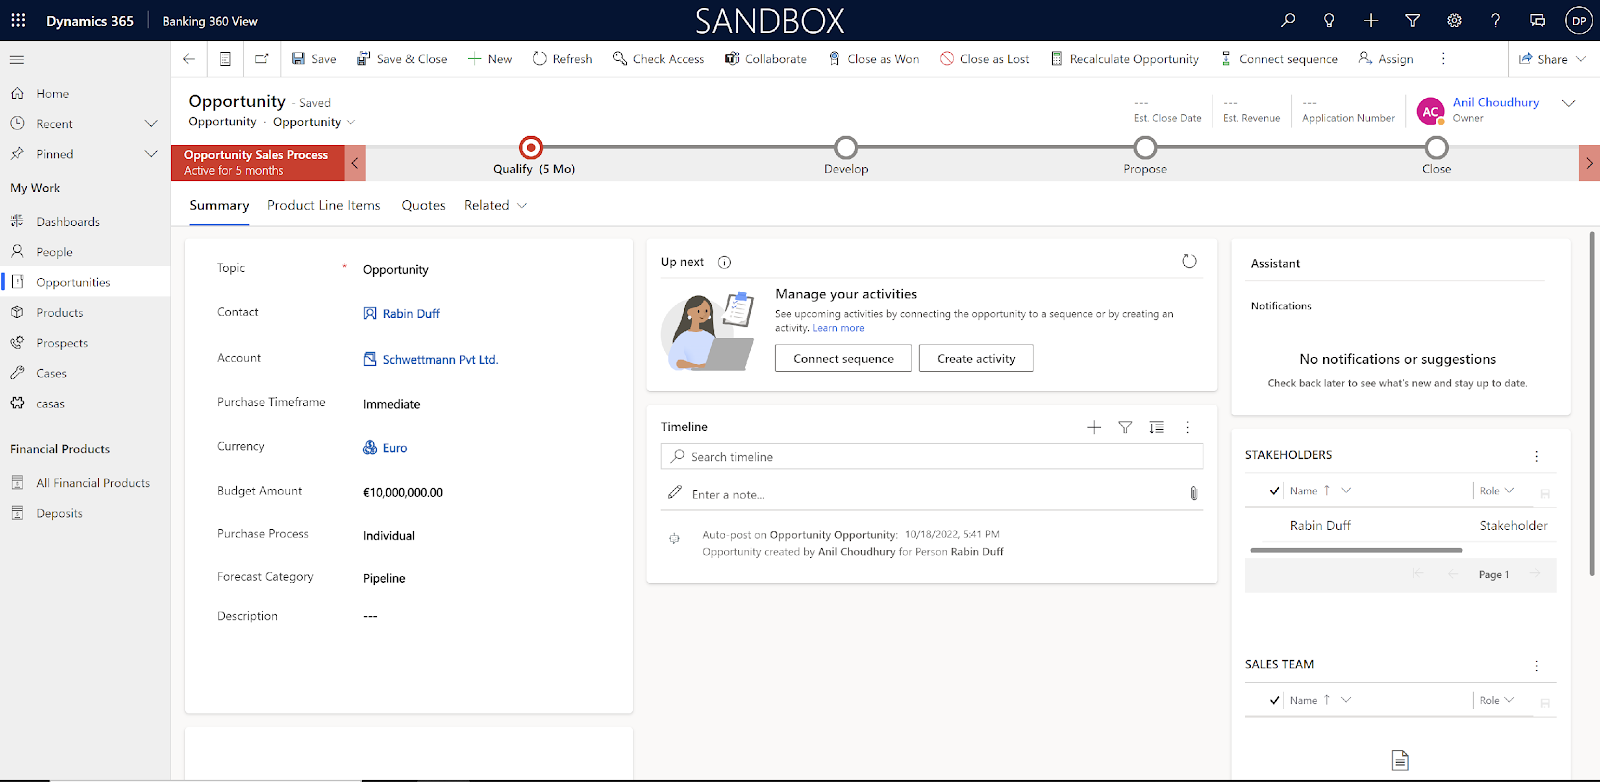The width and height of the screenshot is (1600, 782).
Task: Open the Name column dropdown in Stakeholders
Action: [1346, 490]
